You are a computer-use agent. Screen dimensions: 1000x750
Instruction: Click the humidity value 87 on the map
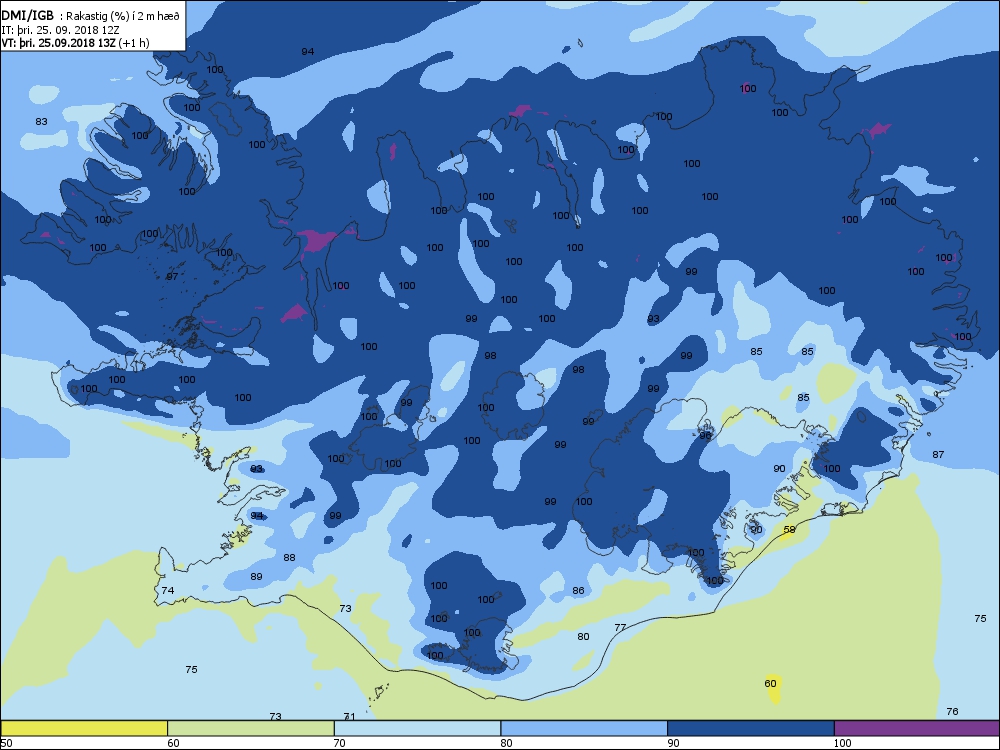[x=938, y=455]
